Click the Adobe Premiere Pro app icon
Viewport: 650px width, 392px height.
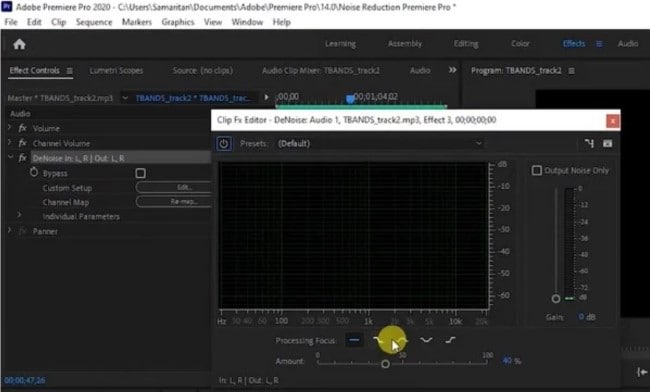[7, 7]
